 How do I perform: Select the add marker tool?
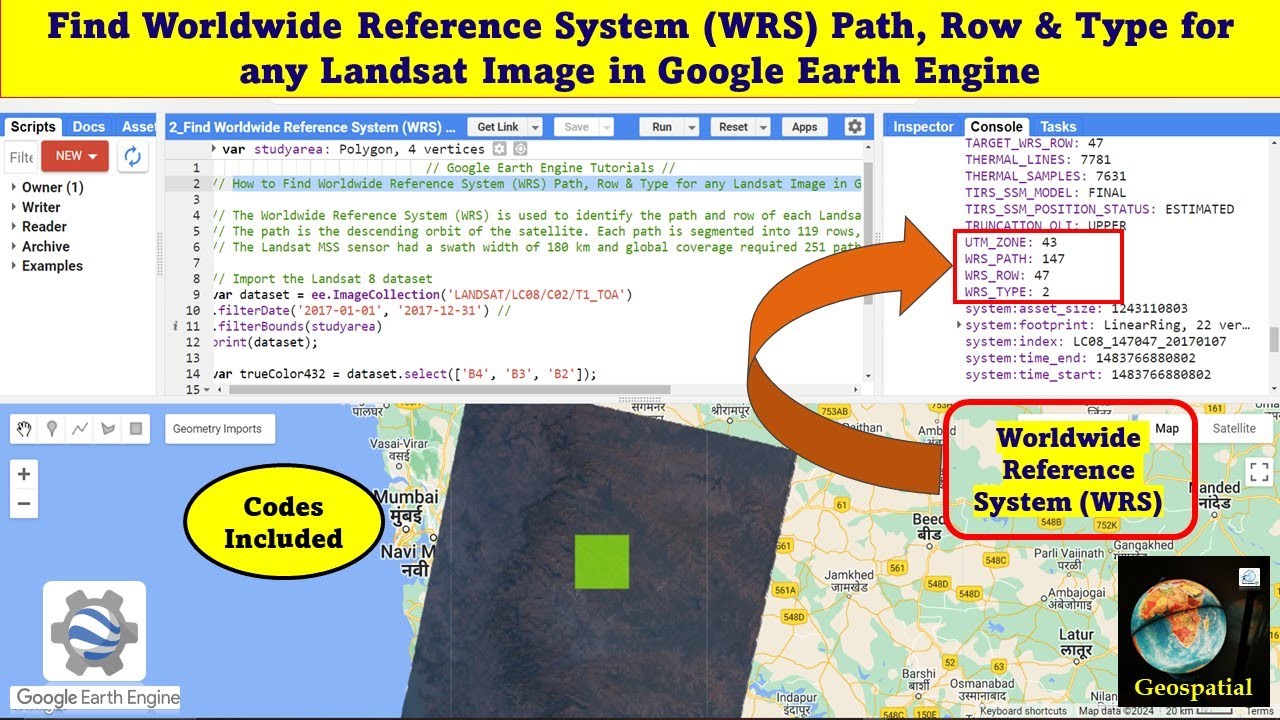[52, 429]
